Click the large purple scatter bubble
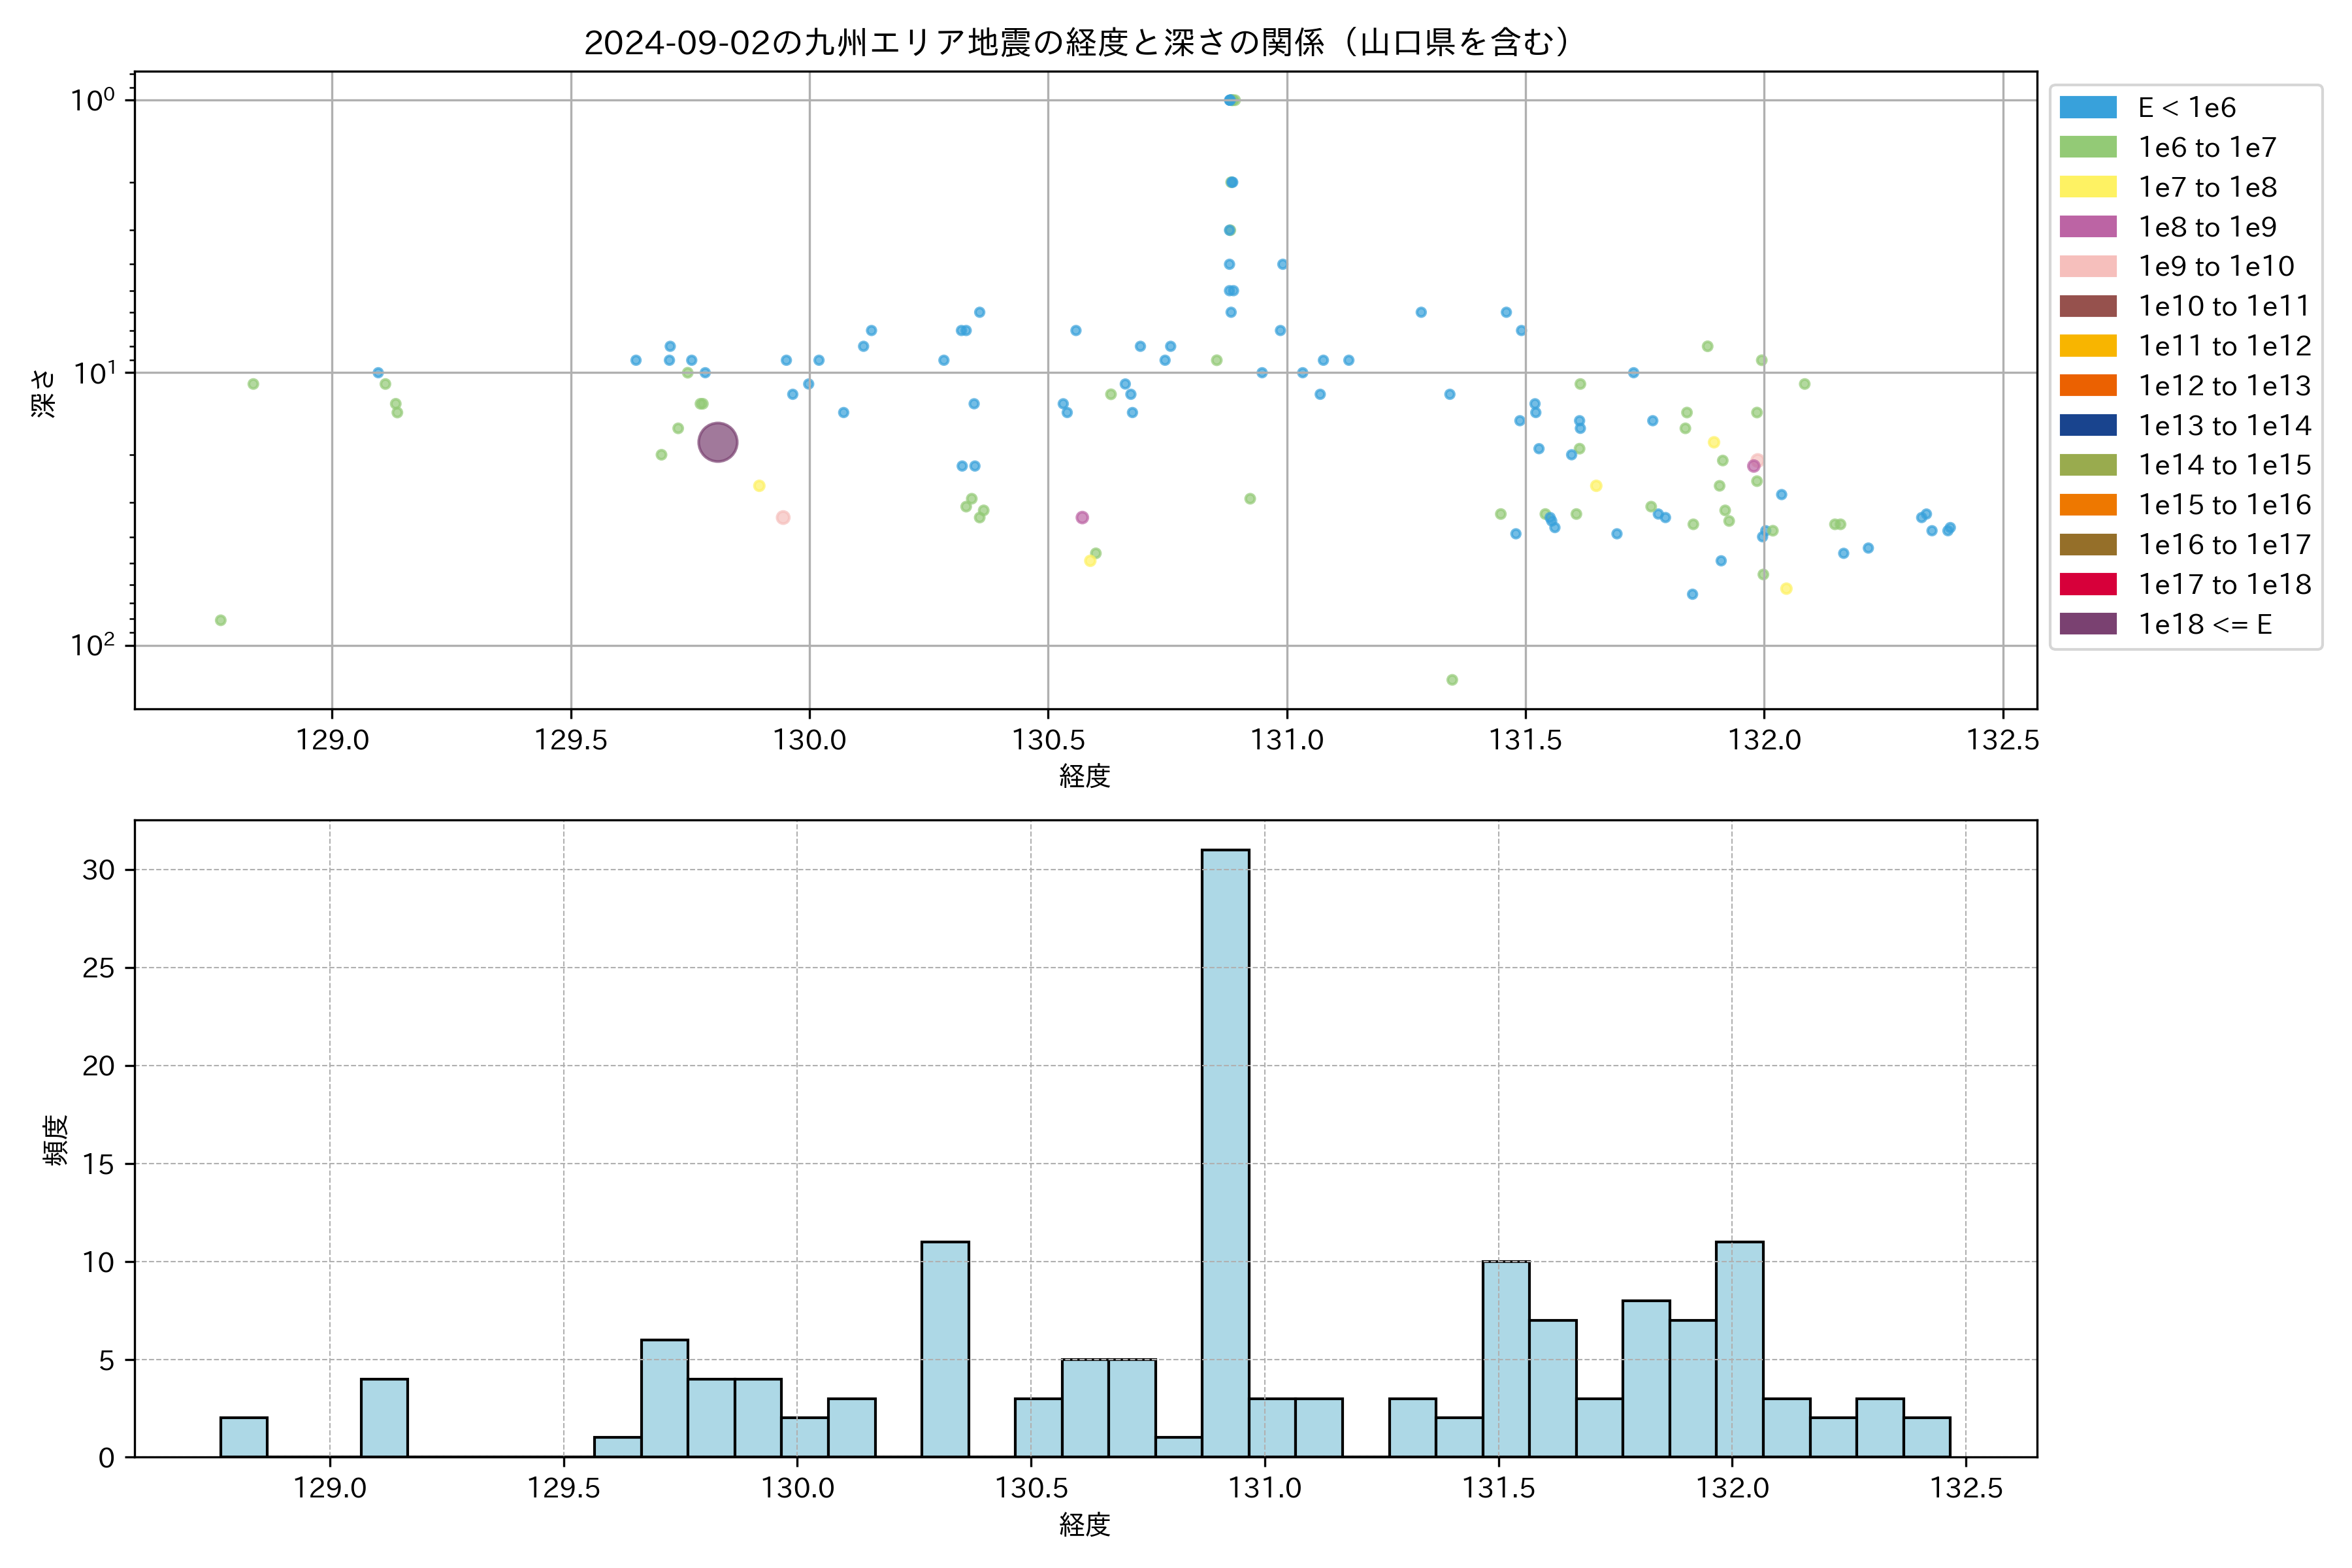 [x=717, y=442]
